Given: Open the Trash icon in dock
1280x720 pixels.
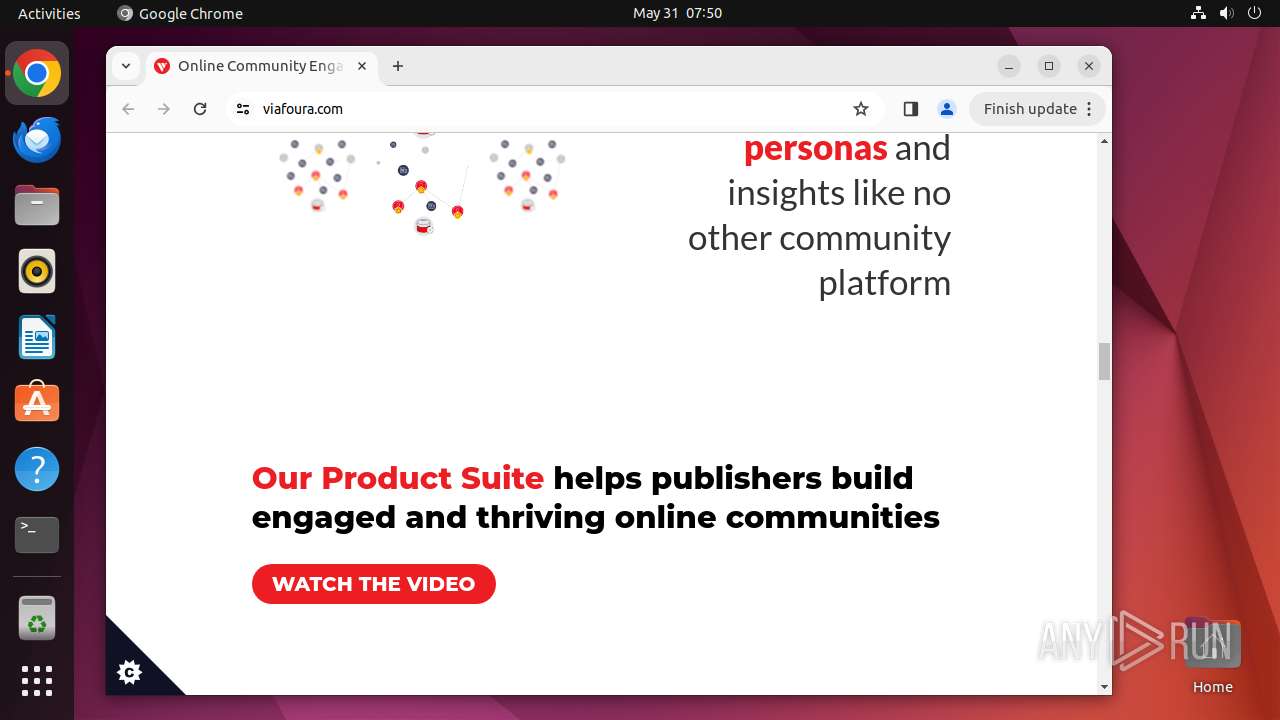Looking at the screenshot, I should click(x=37, y=618).
